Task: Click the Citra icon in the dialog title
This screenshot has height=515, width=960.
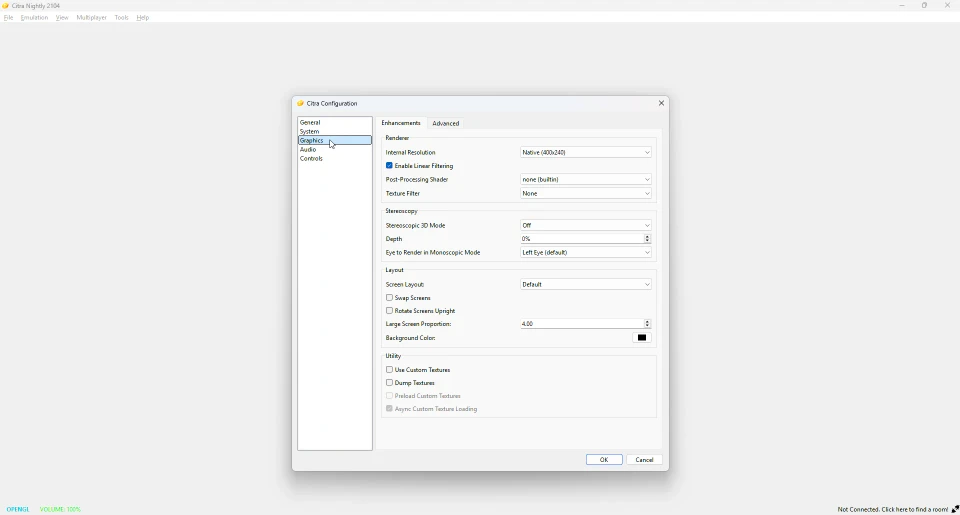Action: (301, 103)
